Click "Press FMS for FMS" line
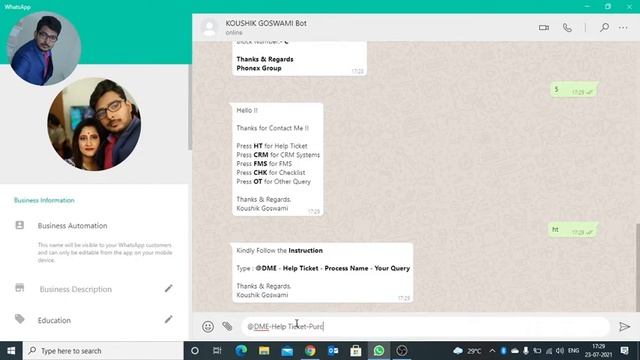640x360 pixels. coord(264,164)
